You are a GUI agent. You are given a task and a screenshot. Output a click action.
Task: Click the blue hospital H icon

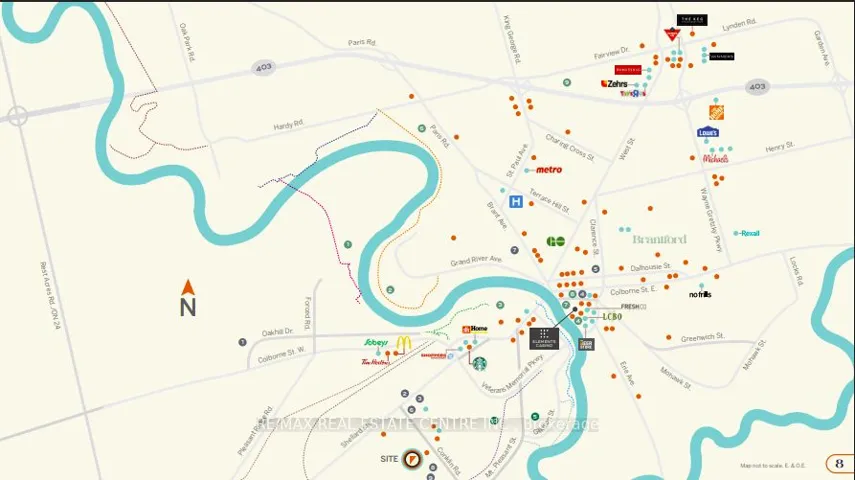point(516,202)
